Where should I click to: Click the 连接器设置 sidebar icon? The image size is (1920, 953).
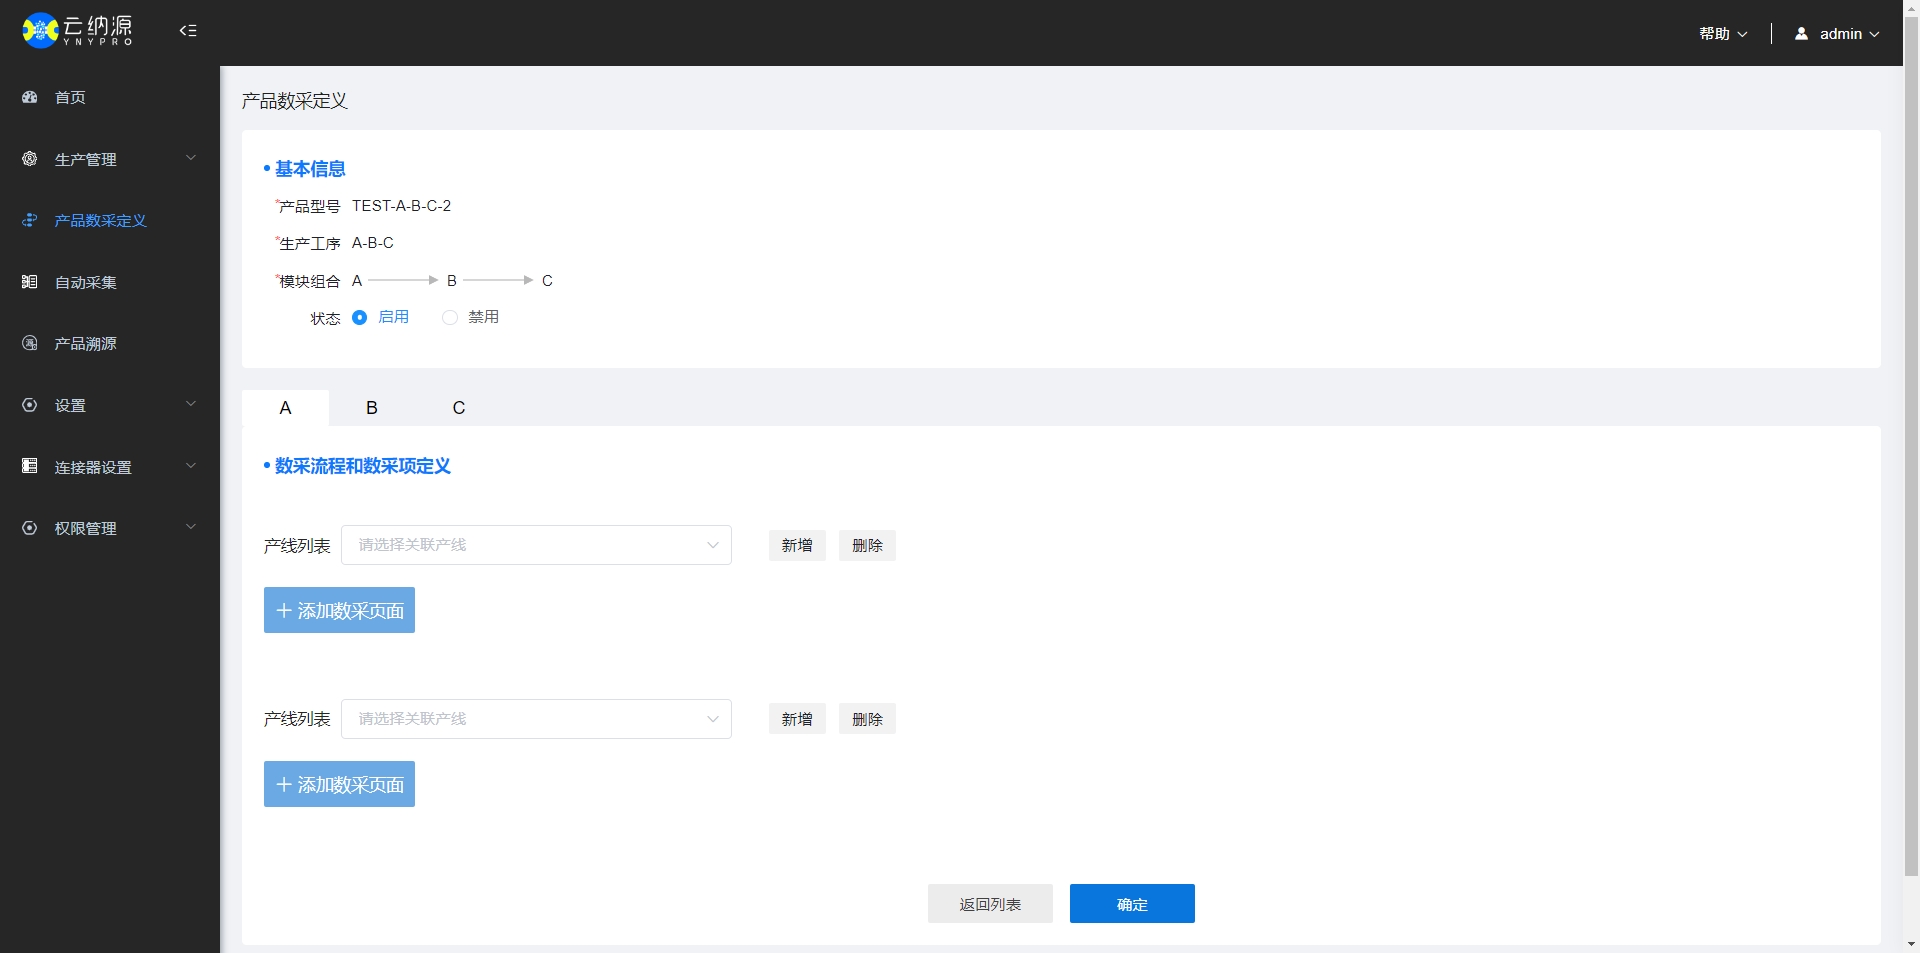coord(30,466)
